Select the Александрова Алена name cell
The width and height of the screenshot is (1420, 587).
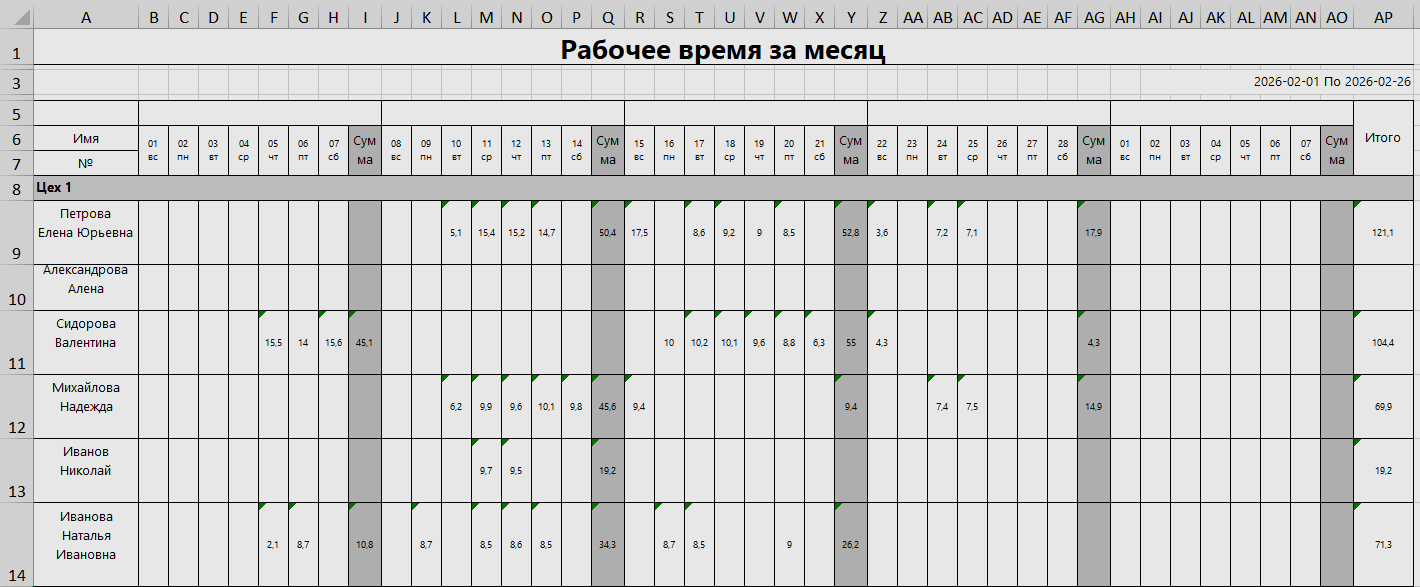[86, 280]
